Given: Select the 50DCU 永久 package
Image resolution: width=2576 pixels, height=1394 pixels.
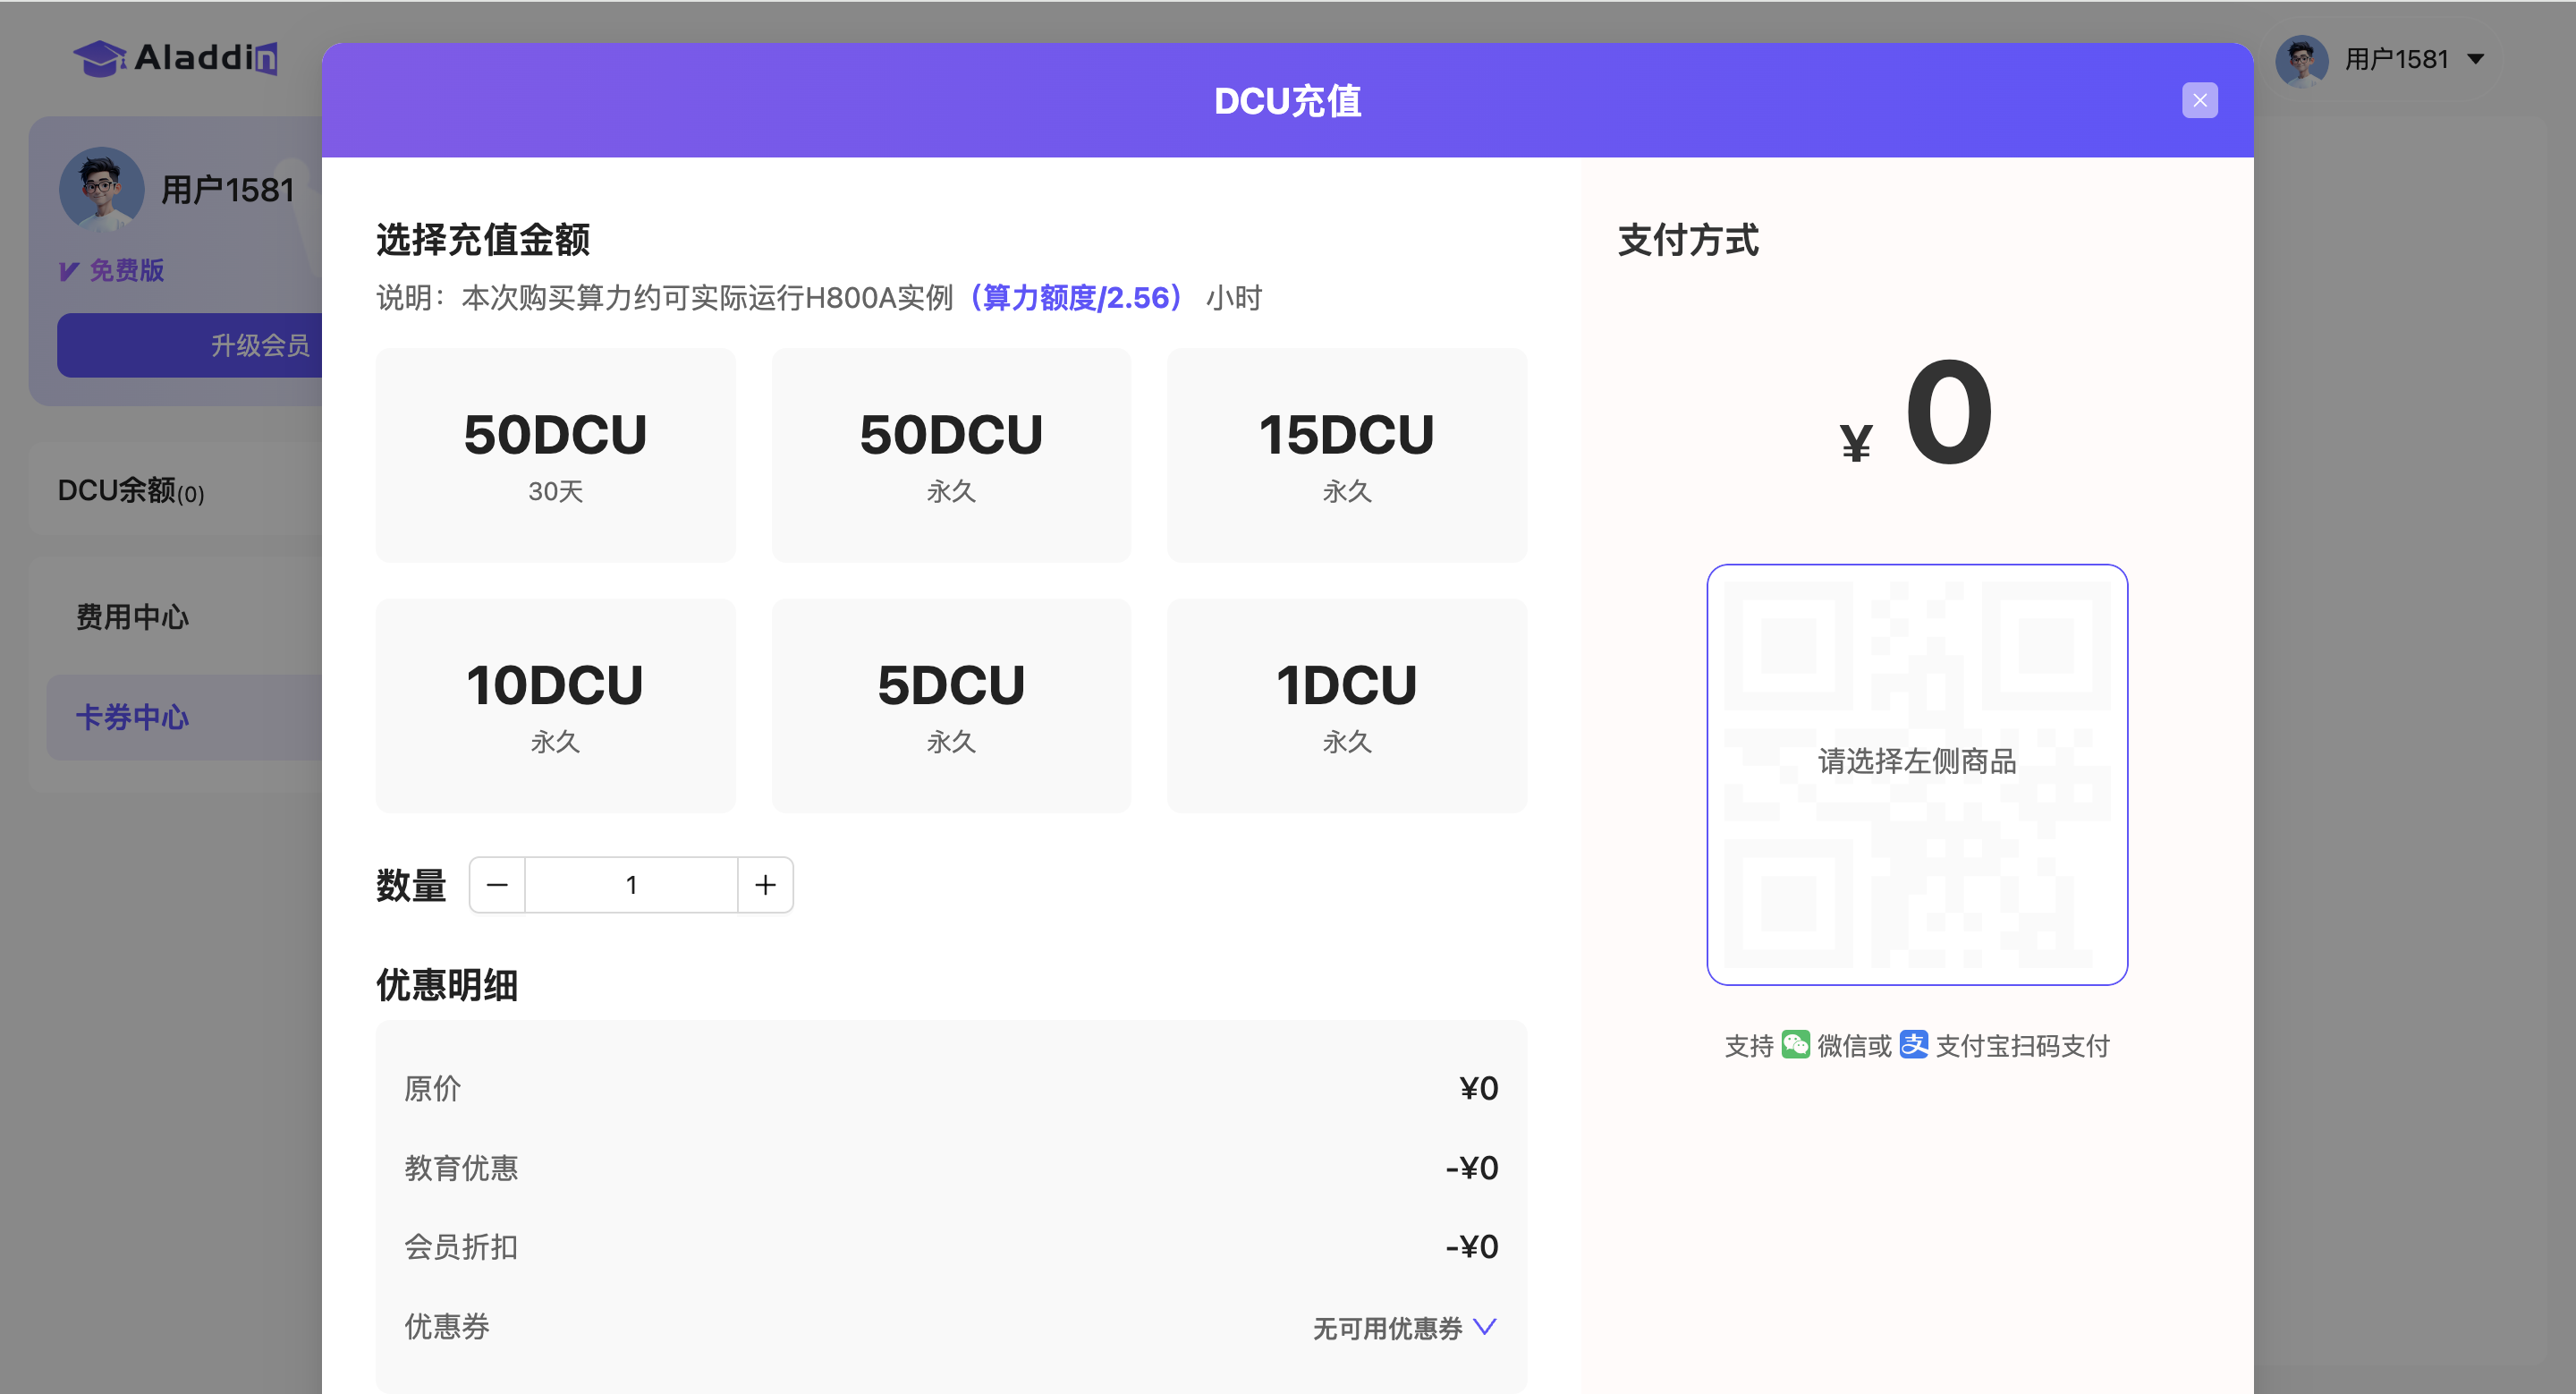Looking at the screenshot, I should click(951, 455).
